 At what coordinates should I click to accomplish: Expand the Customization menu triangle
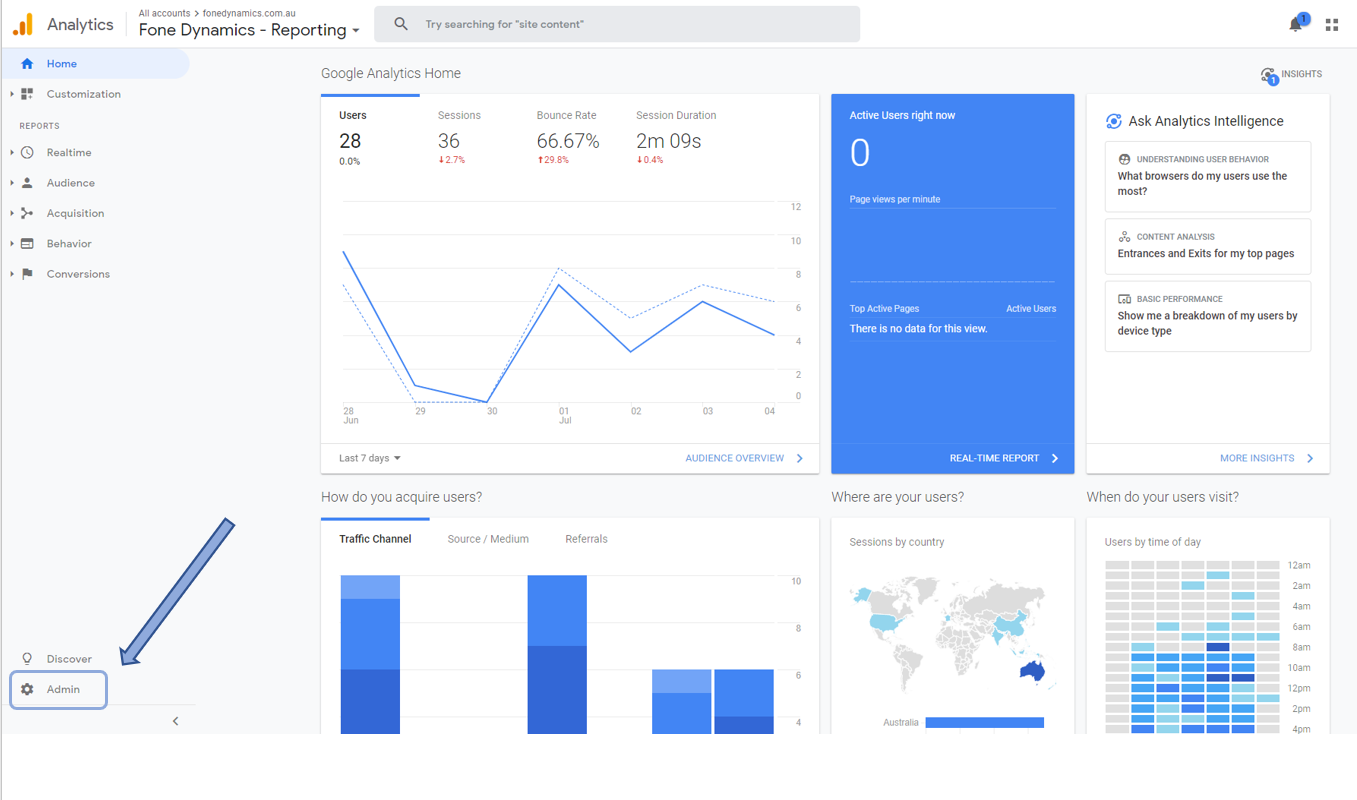pyautogui.click(x=11, y=94)
